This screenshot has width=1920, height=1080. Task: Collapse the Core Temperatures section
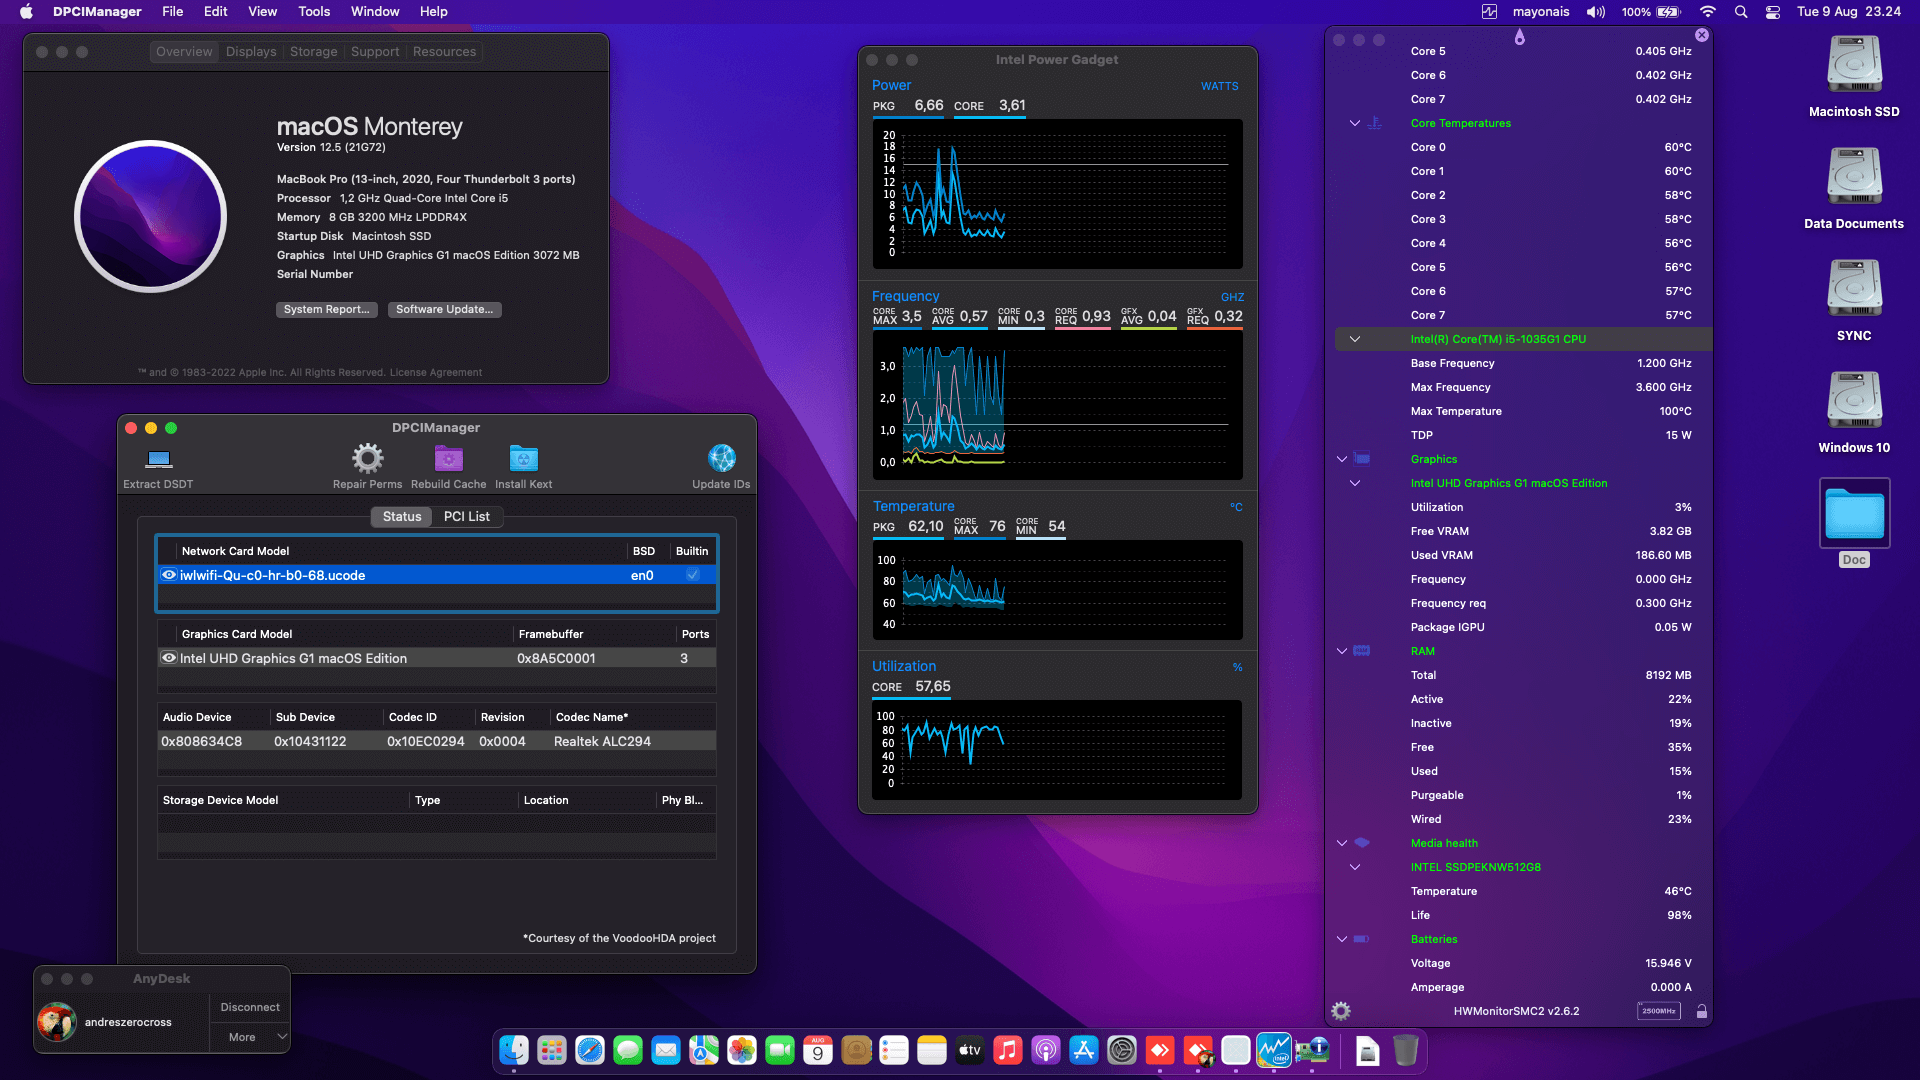(x=1354, y=123)
